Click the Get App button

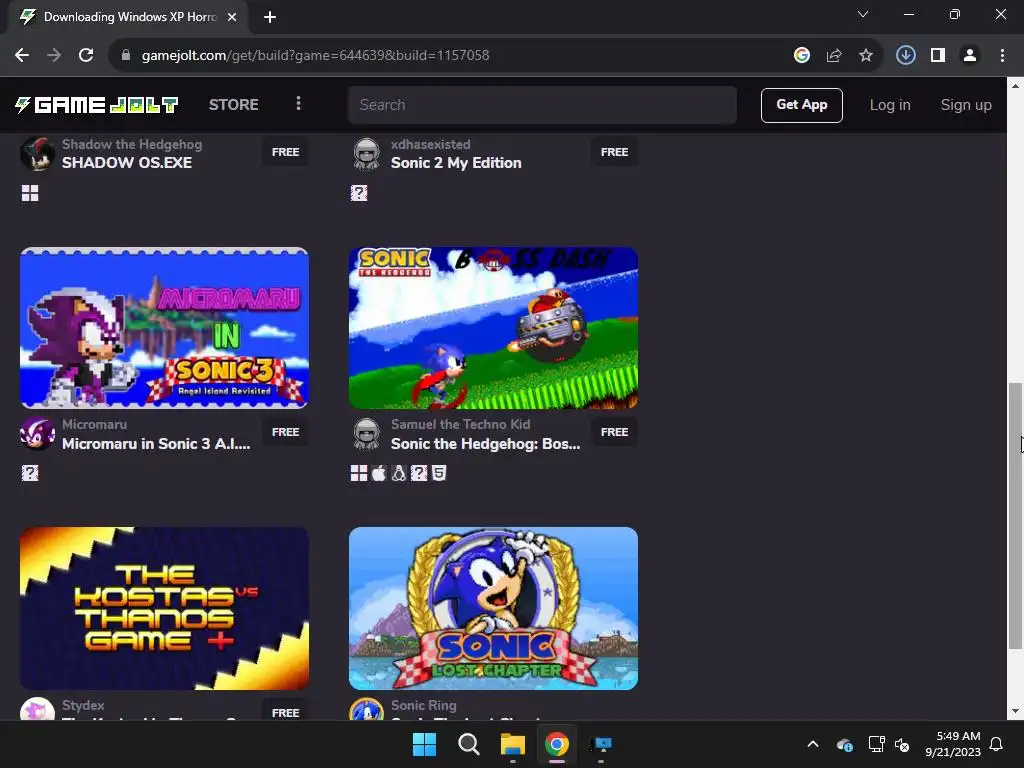point(801,104)
